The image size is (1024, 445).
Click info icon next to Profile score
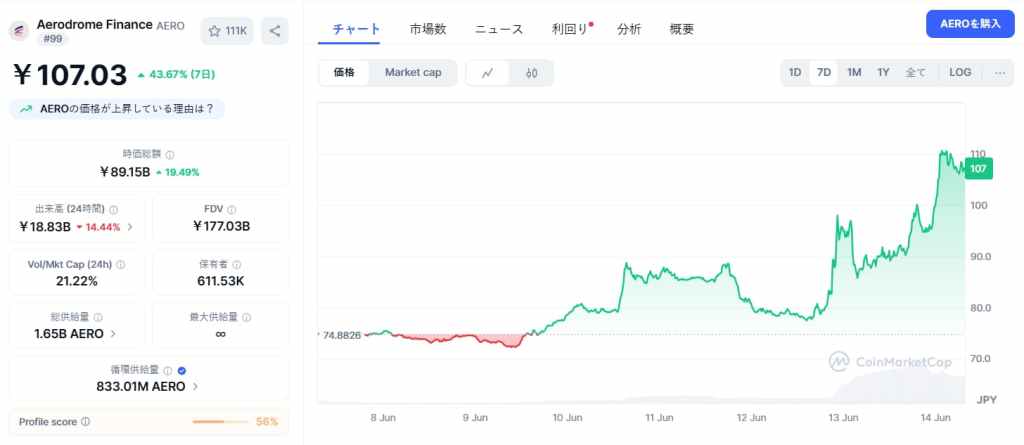(x=86, y=422)
